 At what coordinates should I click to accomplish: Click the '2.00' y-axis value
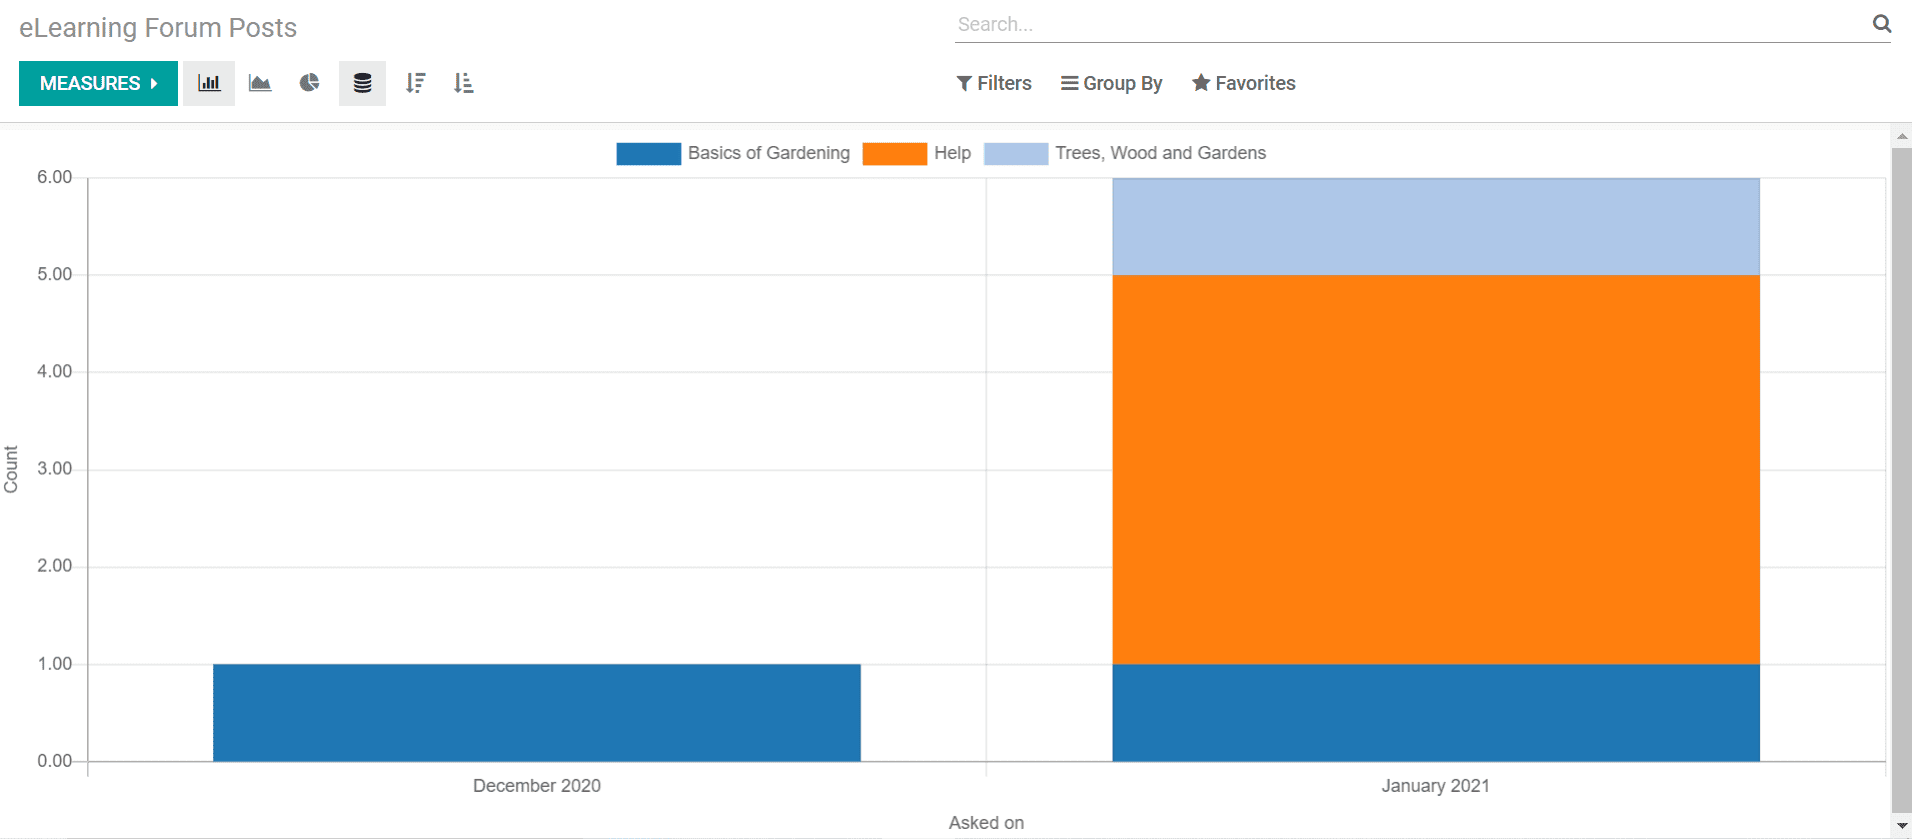pyautogui.click(x=55, y=566)
